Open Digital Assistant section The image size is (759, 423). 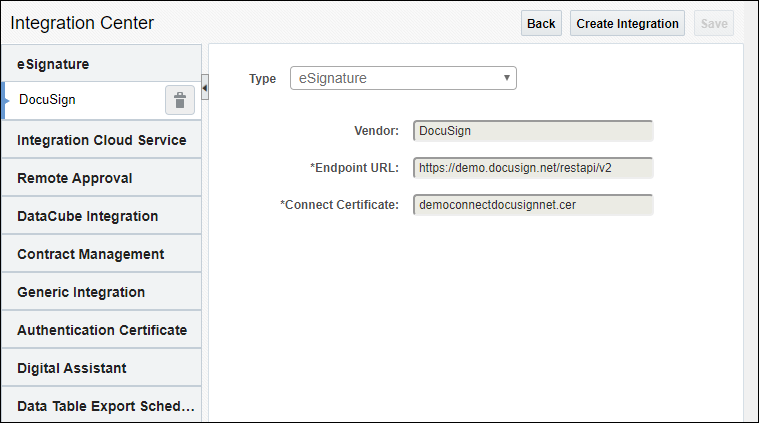pos(101,368)
